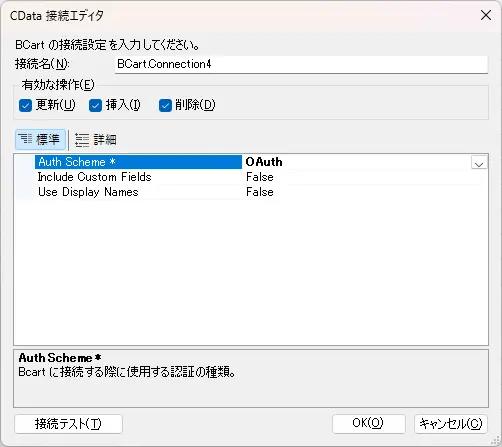This screenshot has height=447, width=502.
Task: Disable the 削除(D) checkbox
Action: pos(165,106)
